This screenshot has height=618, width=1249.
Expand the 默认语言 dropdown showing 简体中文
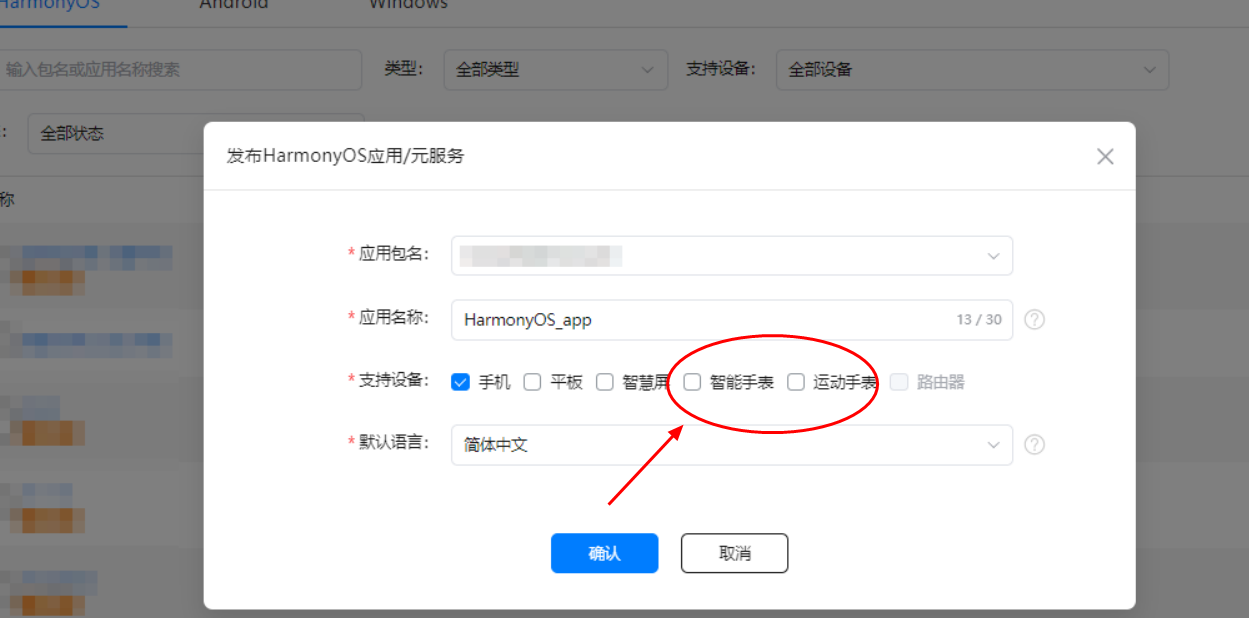pos(732,444)
